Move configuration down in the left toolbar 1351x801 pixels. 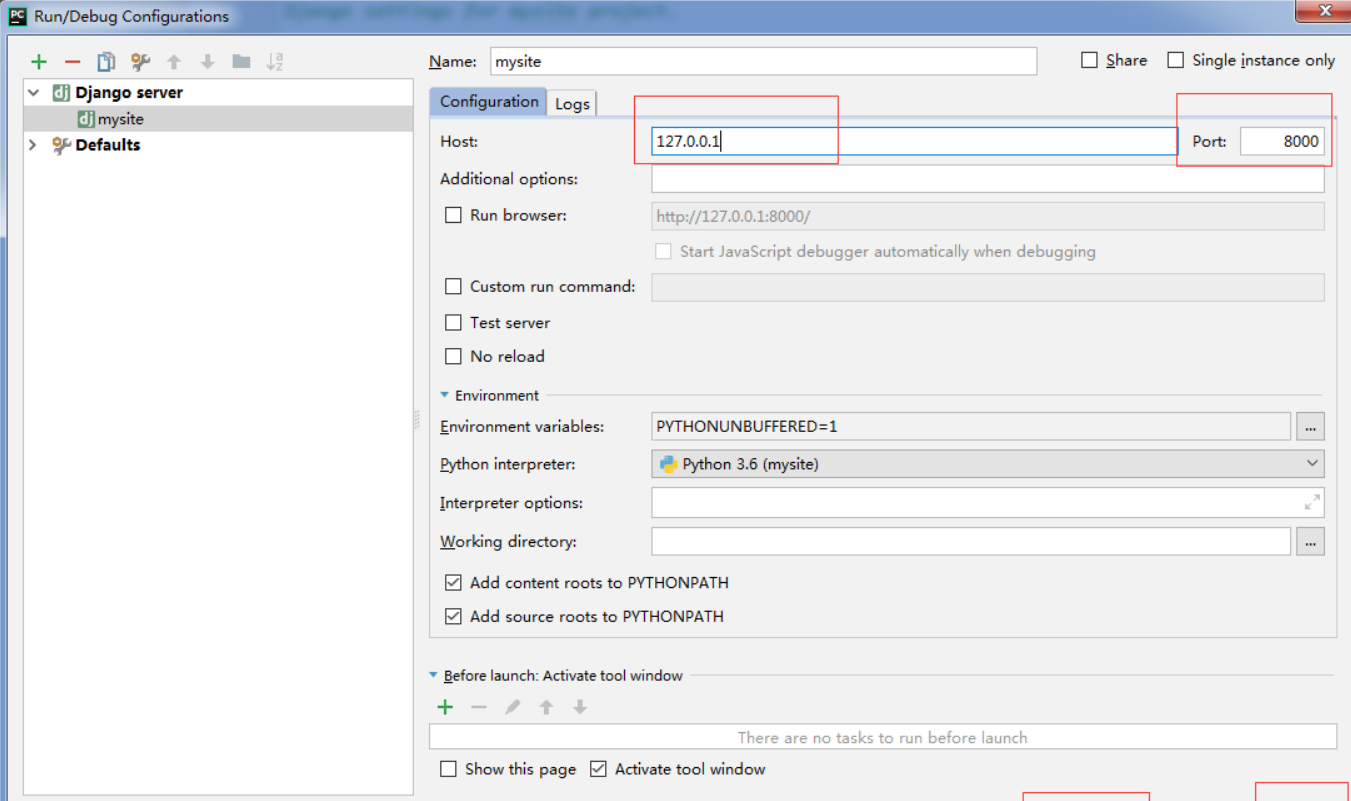click(x=207, y=62)
